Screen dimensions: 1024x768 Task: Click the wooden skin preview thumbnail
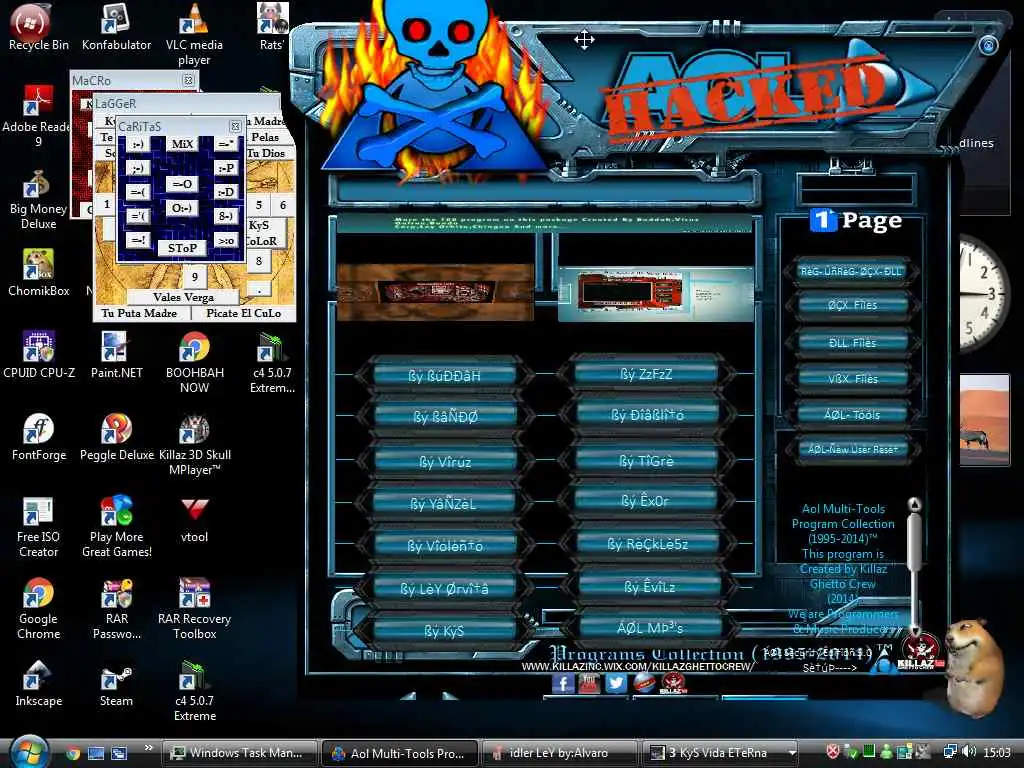436,292
